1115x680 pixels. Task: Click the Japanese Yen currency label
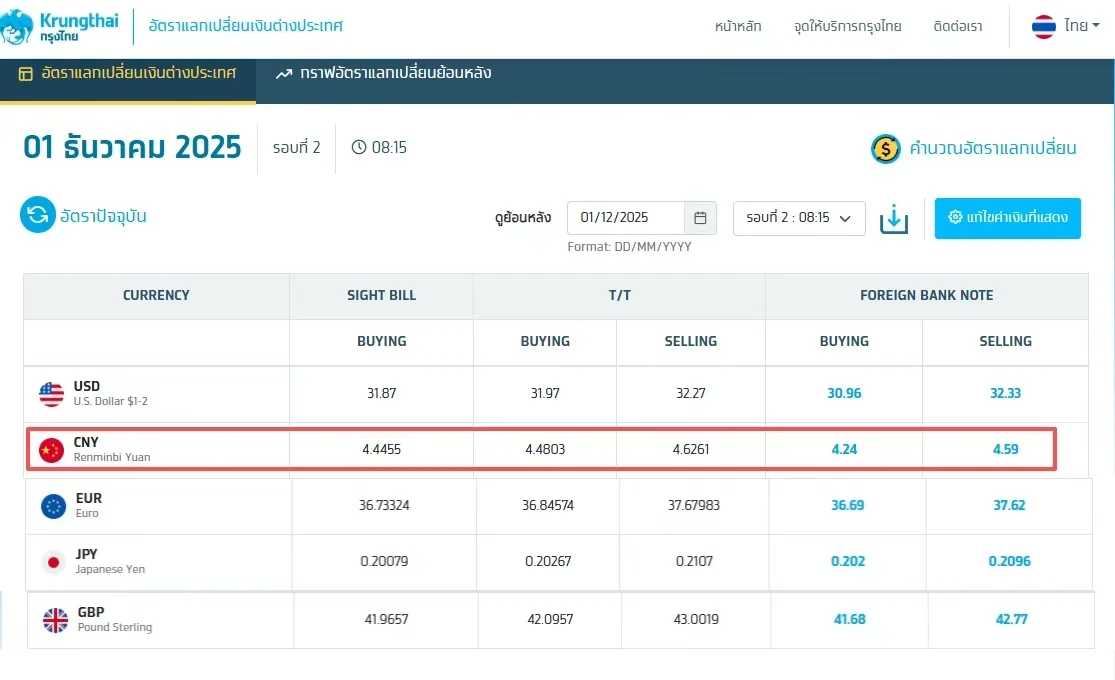coord(110,569)
